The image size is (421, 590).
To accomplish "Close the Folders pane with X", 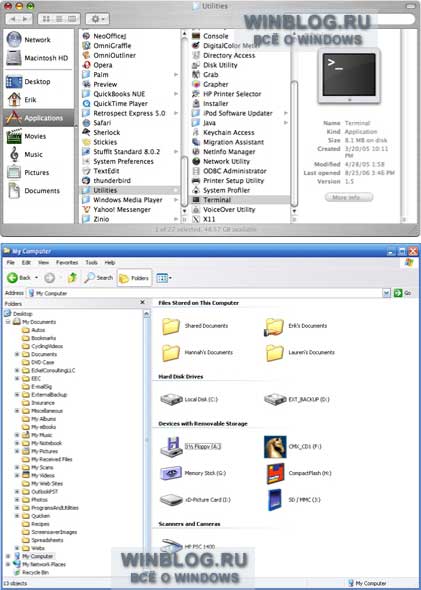I will (143, 303).
